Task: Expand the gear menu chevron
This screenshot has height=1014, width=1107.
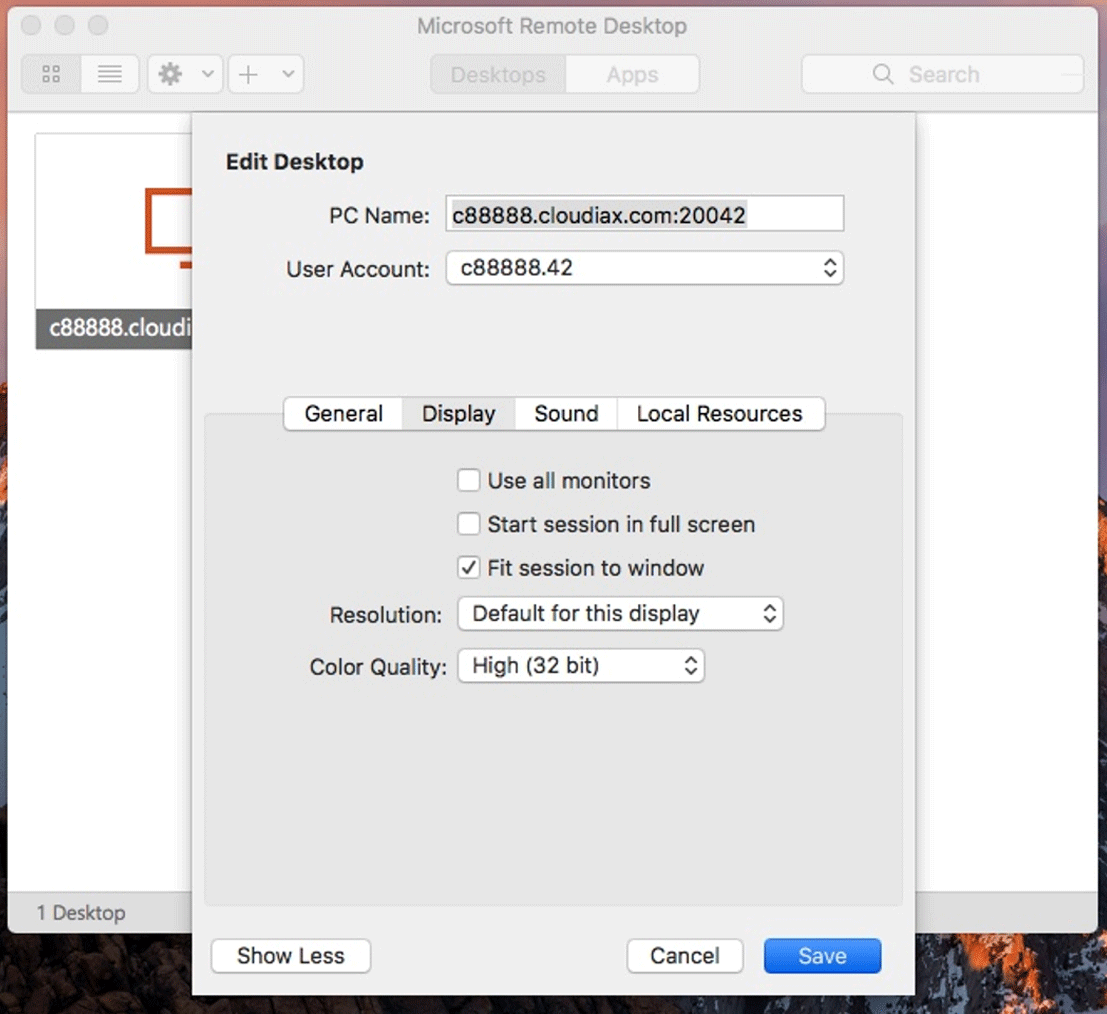Action: 208,73
